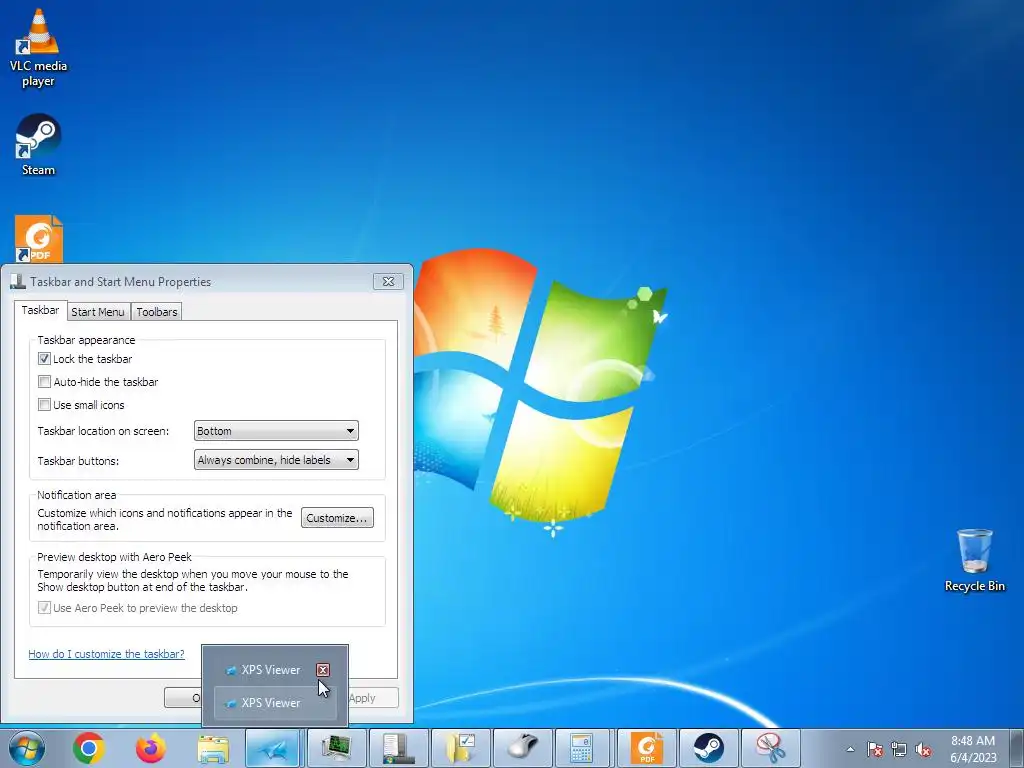The width and height of the screenshot is (1024, 768).
Task: Select the Foxit PDF desktop shortcut
Action: [x=39, y=238]
